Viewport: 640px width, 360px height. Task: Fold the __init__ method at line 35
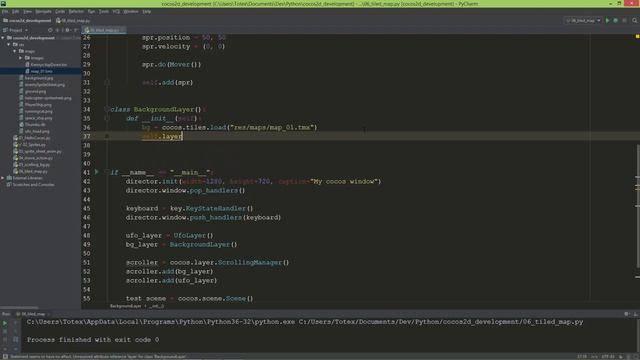click(107, 118)
